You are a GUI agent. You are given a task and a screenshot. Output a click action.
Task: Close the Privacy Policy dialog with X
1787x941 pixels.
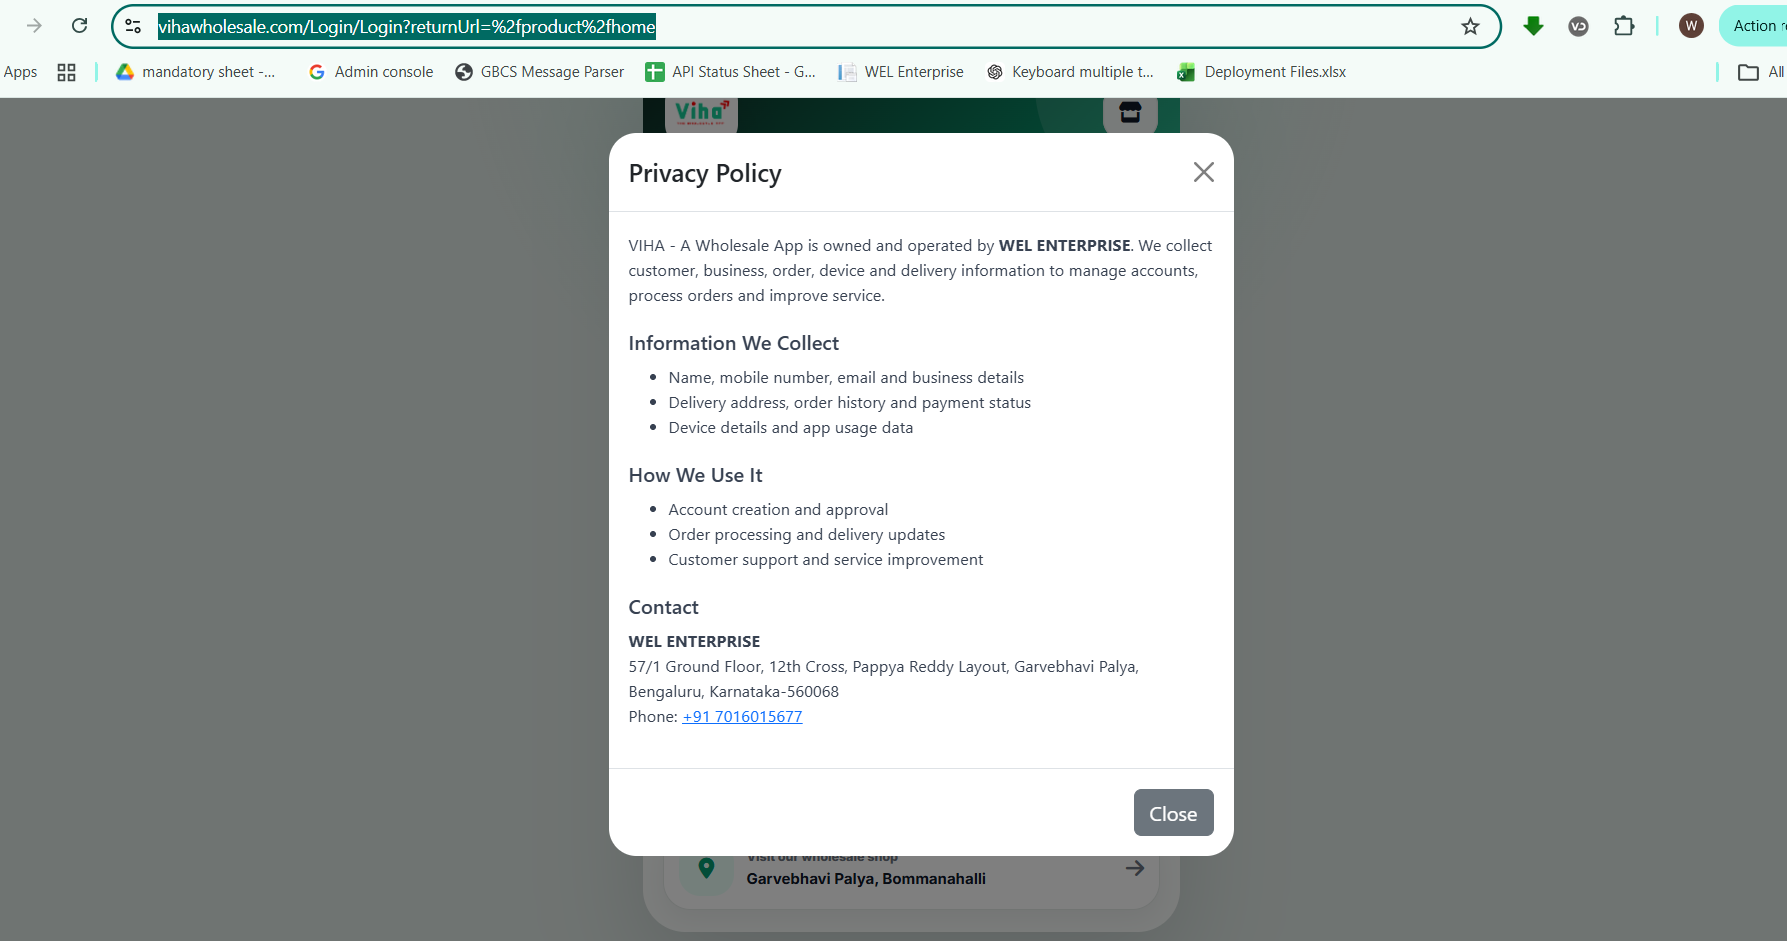pos(1203,172)
